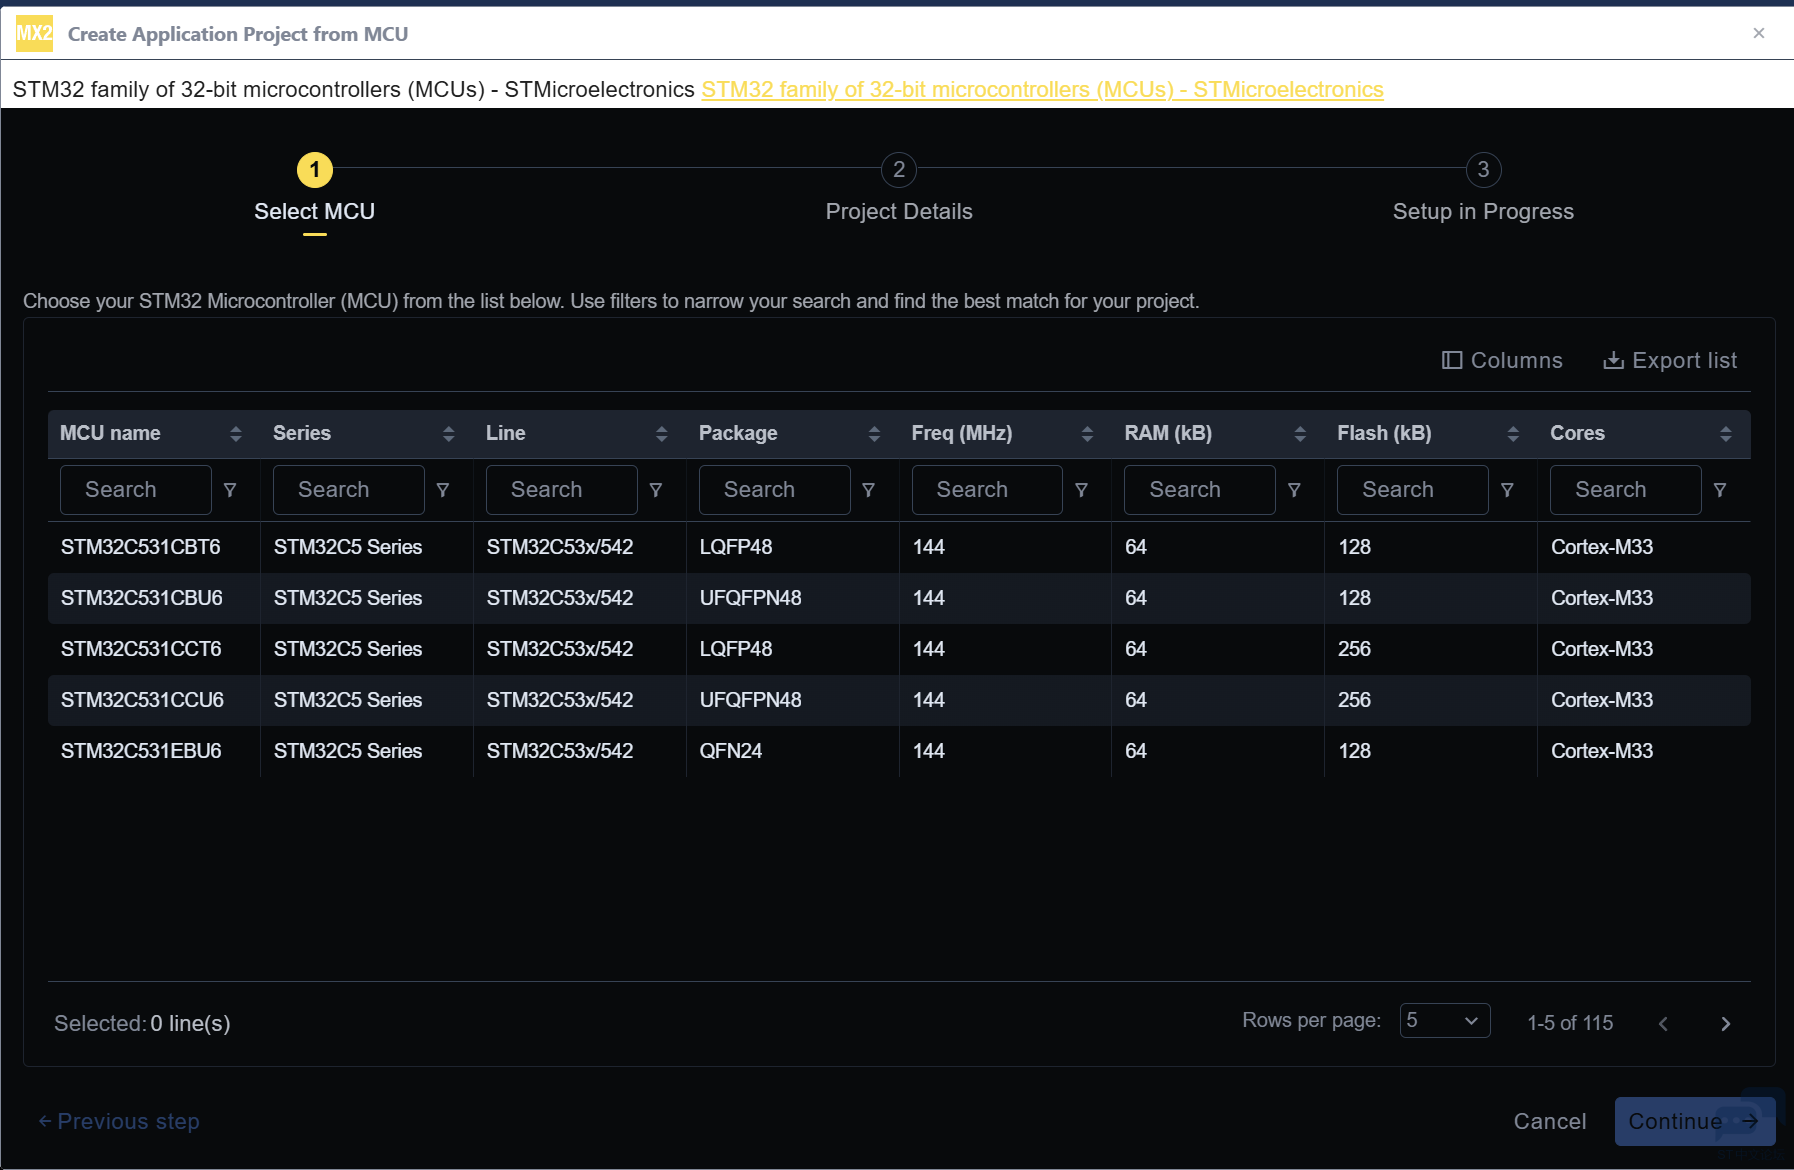Open the STM32 family STMicroelectronics link
The width and height of the screenshot is (1794, 1170).
pyautogui.click(x=1042, y=90)
